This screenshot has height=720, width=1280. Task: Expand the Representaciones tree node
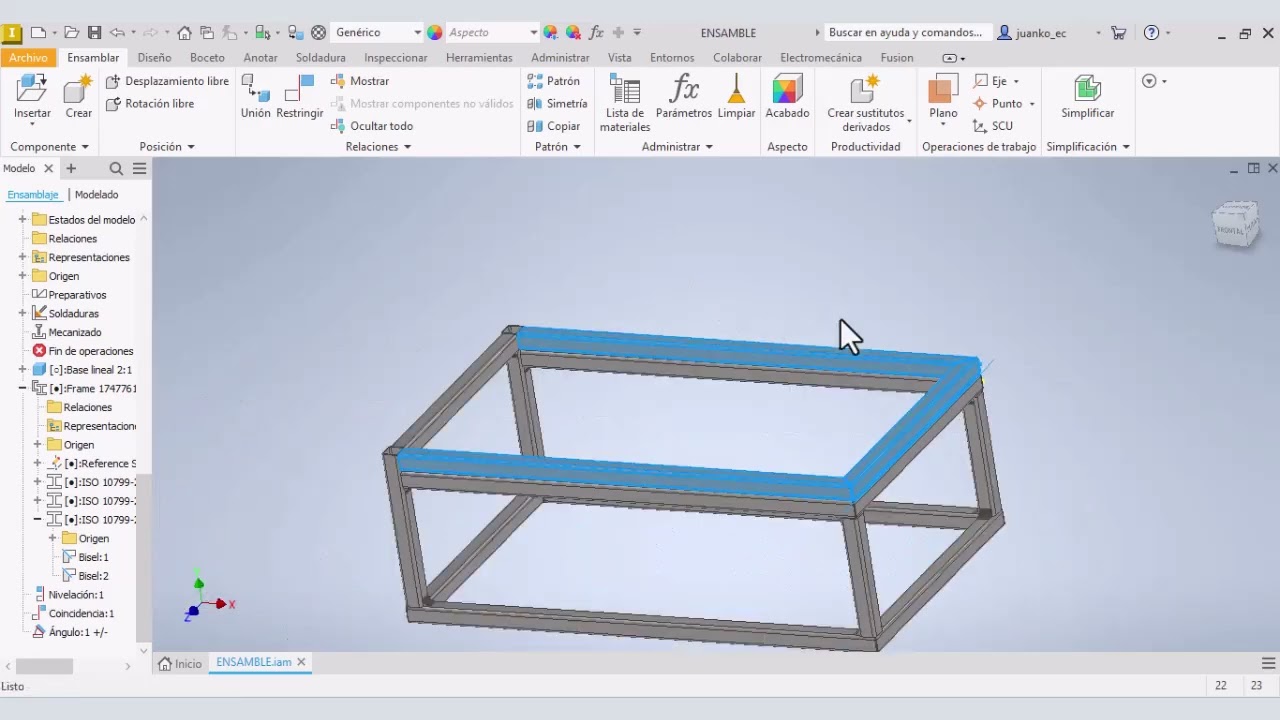point(22,257)
